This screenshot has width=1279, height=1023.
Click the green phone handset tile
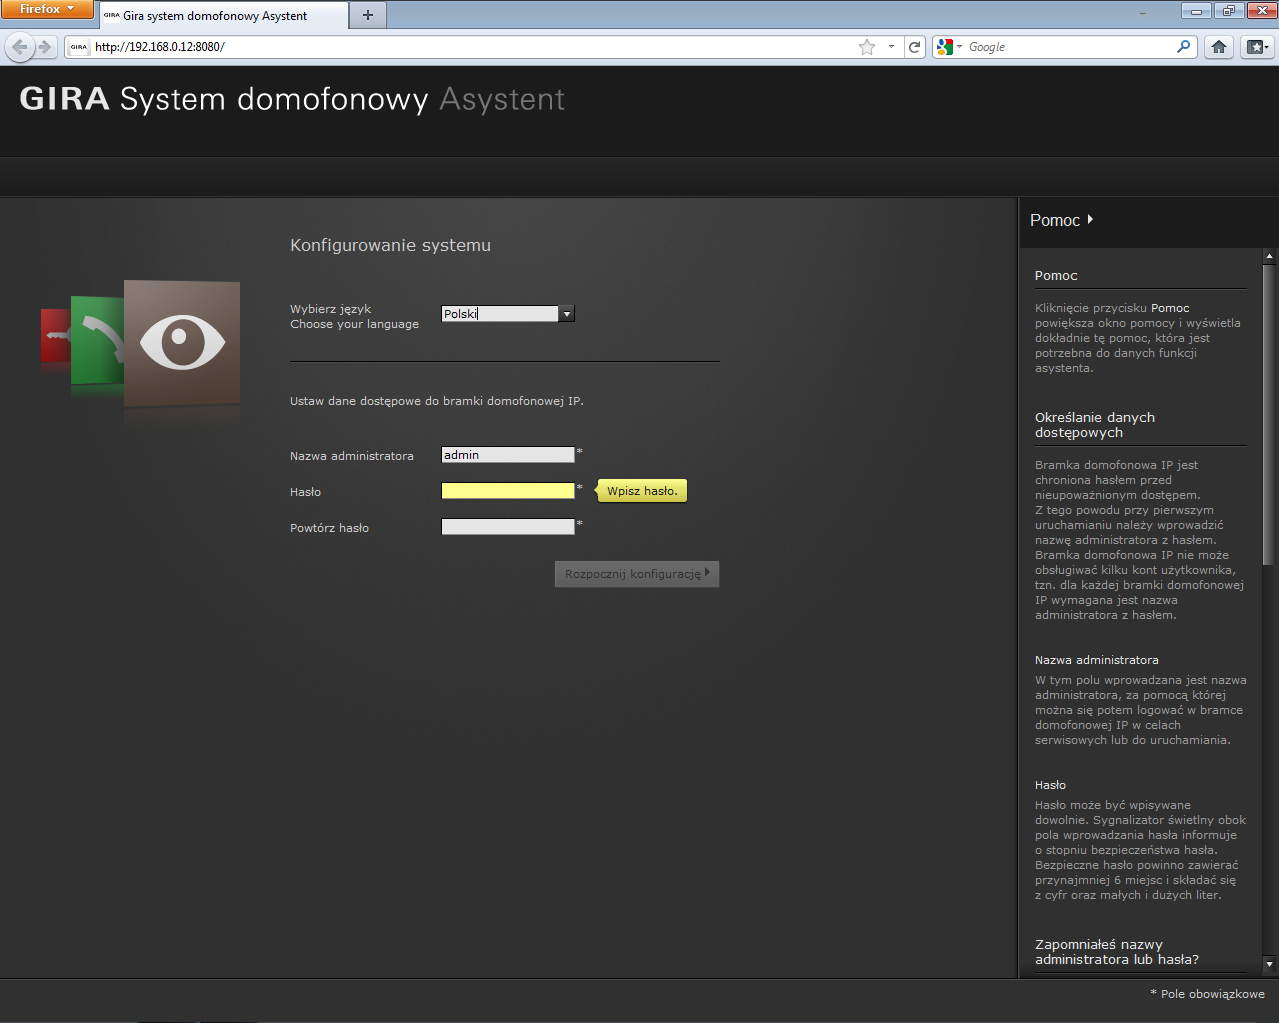(x=97, y=340)
